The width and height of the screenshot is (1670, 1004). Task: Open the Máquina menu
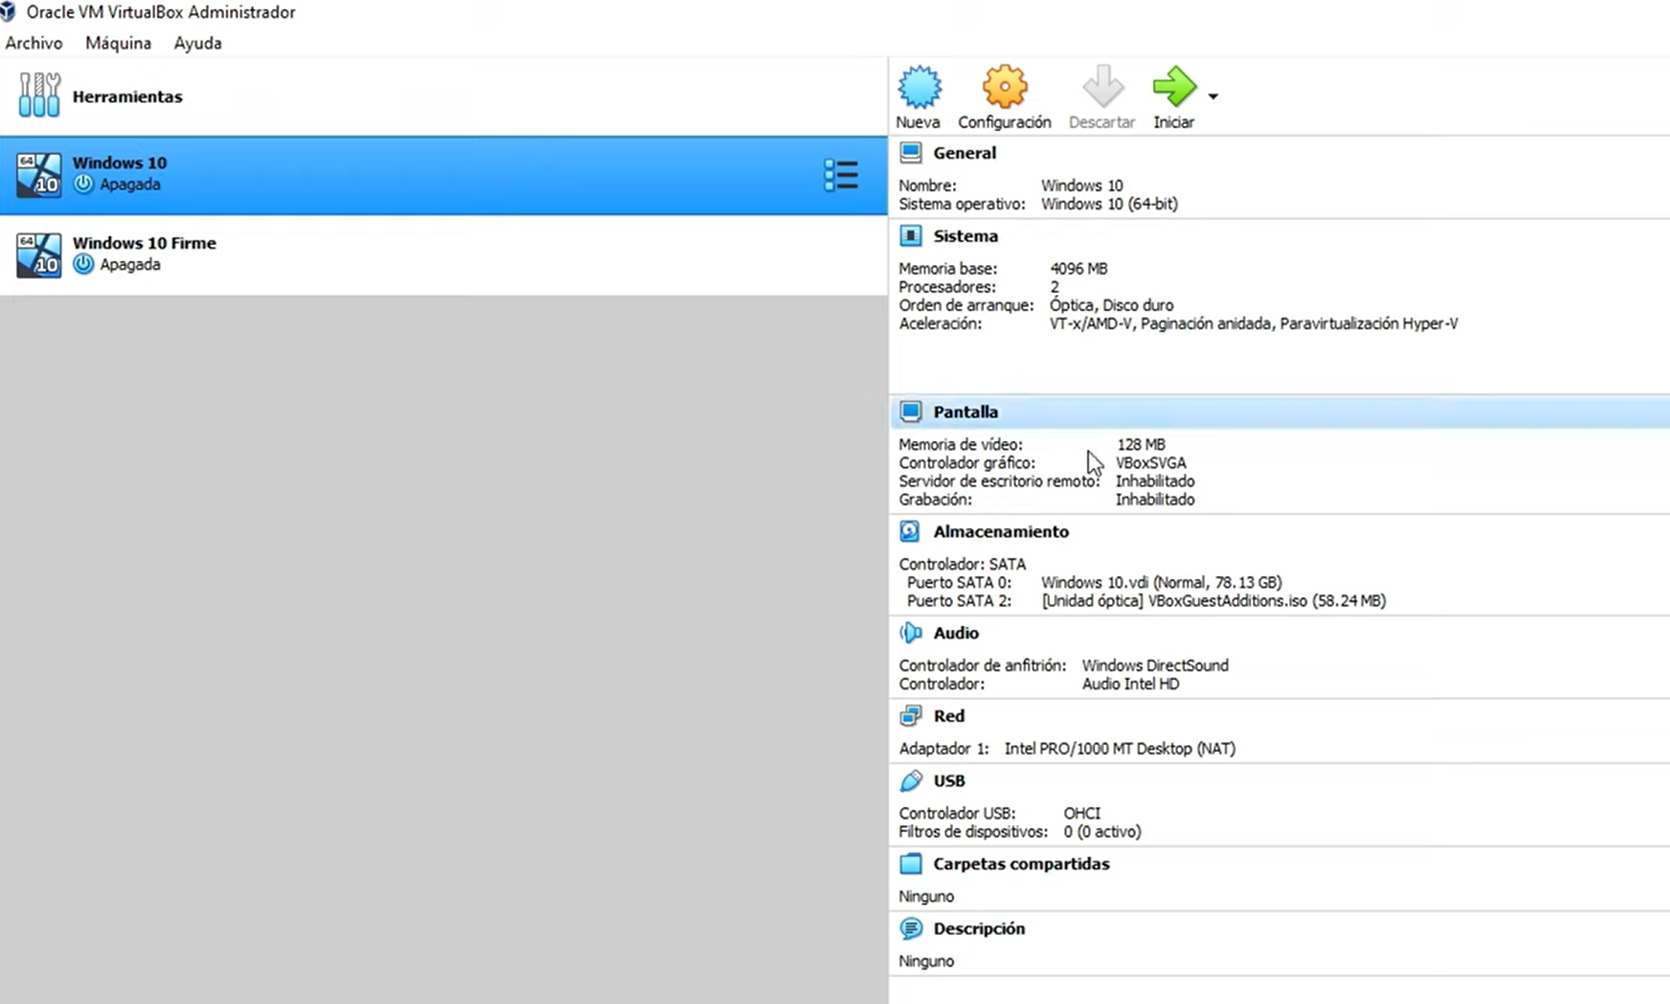point(118,43)
